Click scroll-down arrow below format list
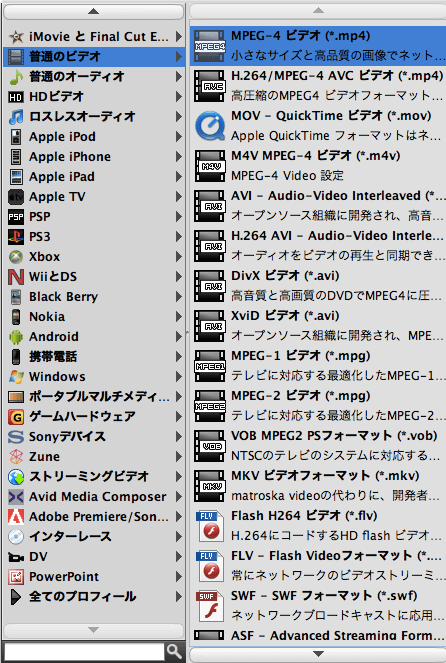This screenshot has width=446, height=663. 318,653
